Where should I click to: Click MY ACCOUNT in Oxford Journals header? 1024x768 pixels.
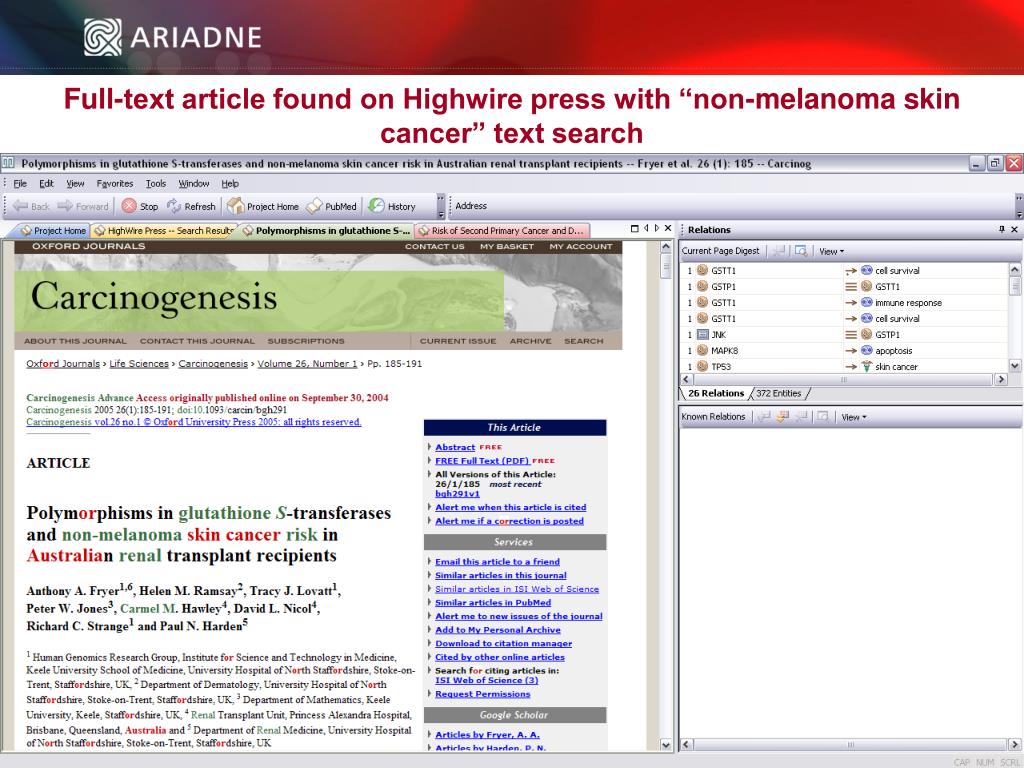point(581,247)
